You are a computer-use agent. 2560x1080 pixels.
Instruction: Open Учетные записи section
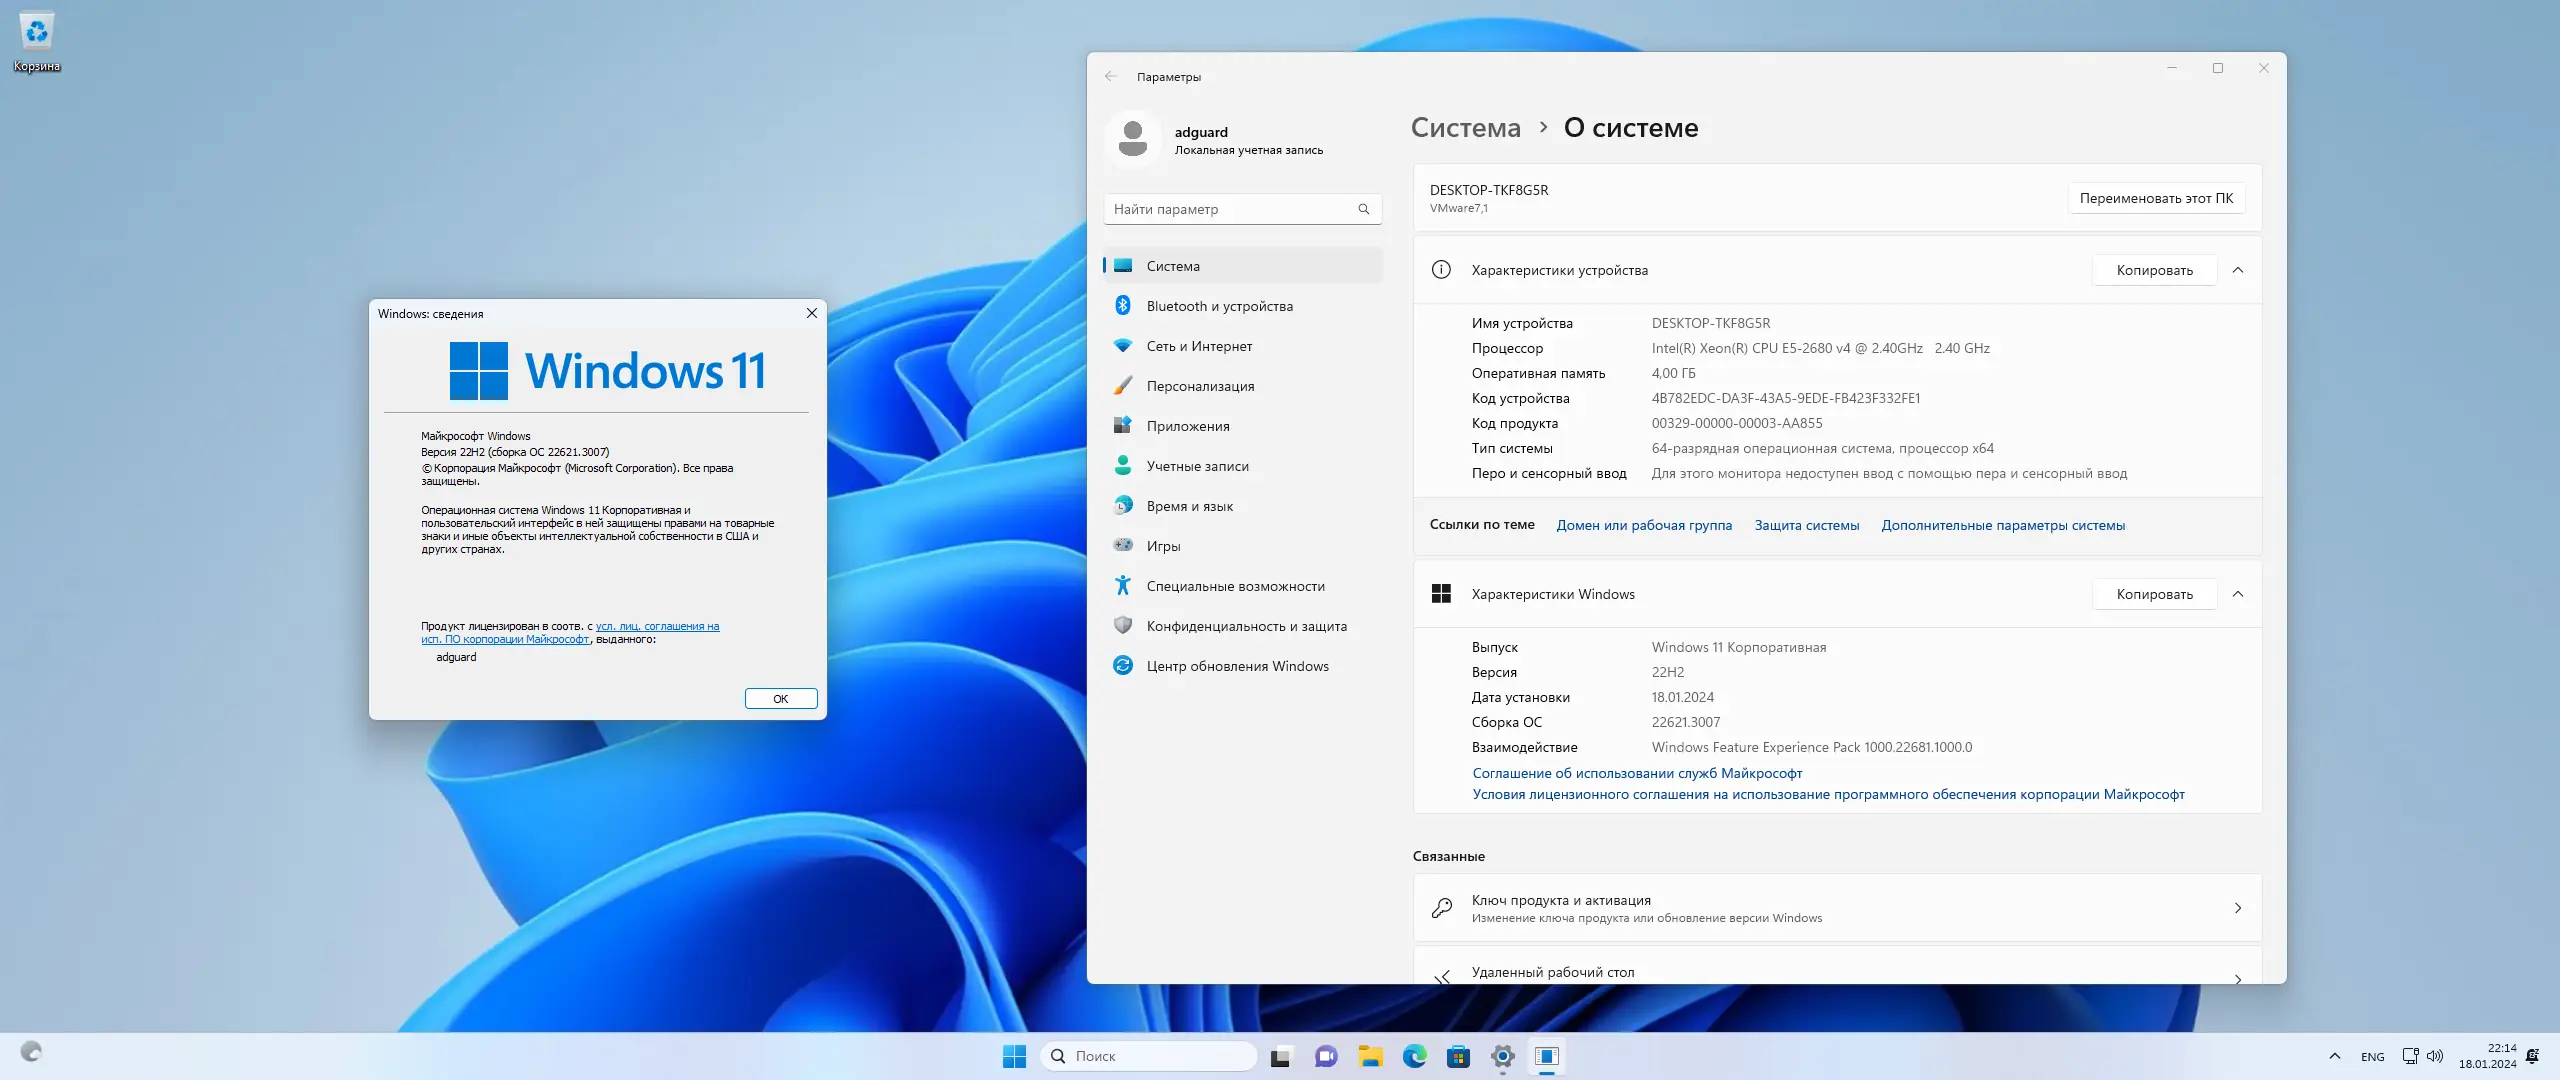(1197, 465)
